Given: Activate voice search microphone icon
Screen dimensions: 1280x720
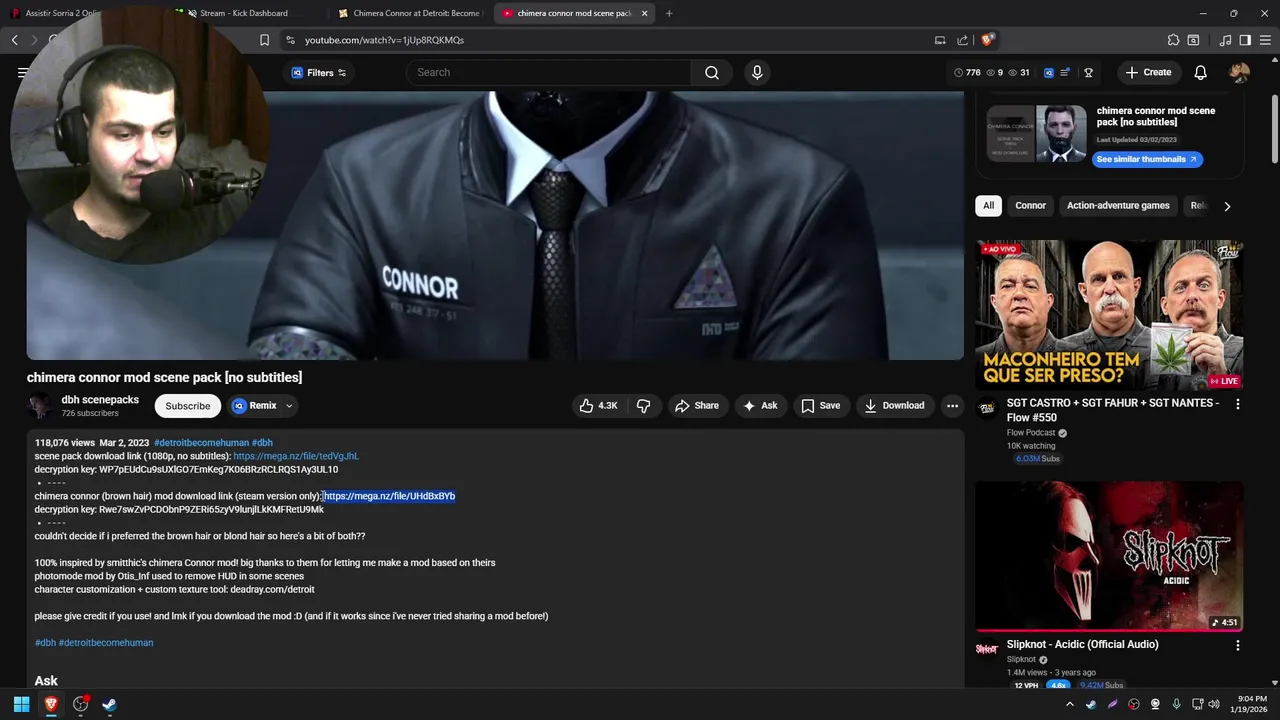Looking at the screenshot, I should tap(757, 72).
